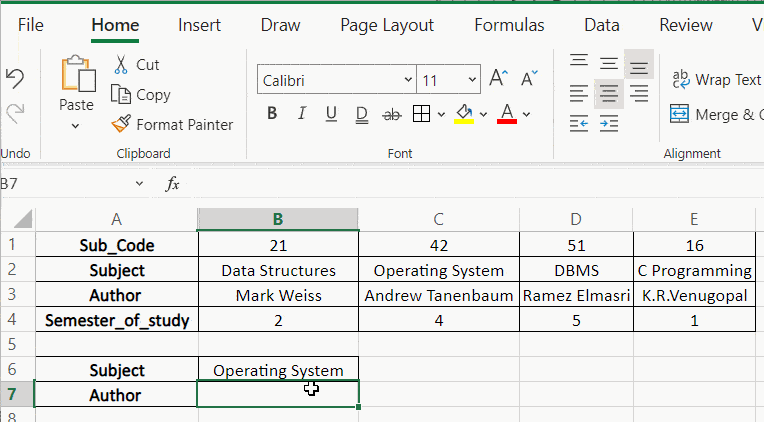Image resolution: width=764 pixels, height=422 pixels.
Task: Decrease font size
Action: 529,78
